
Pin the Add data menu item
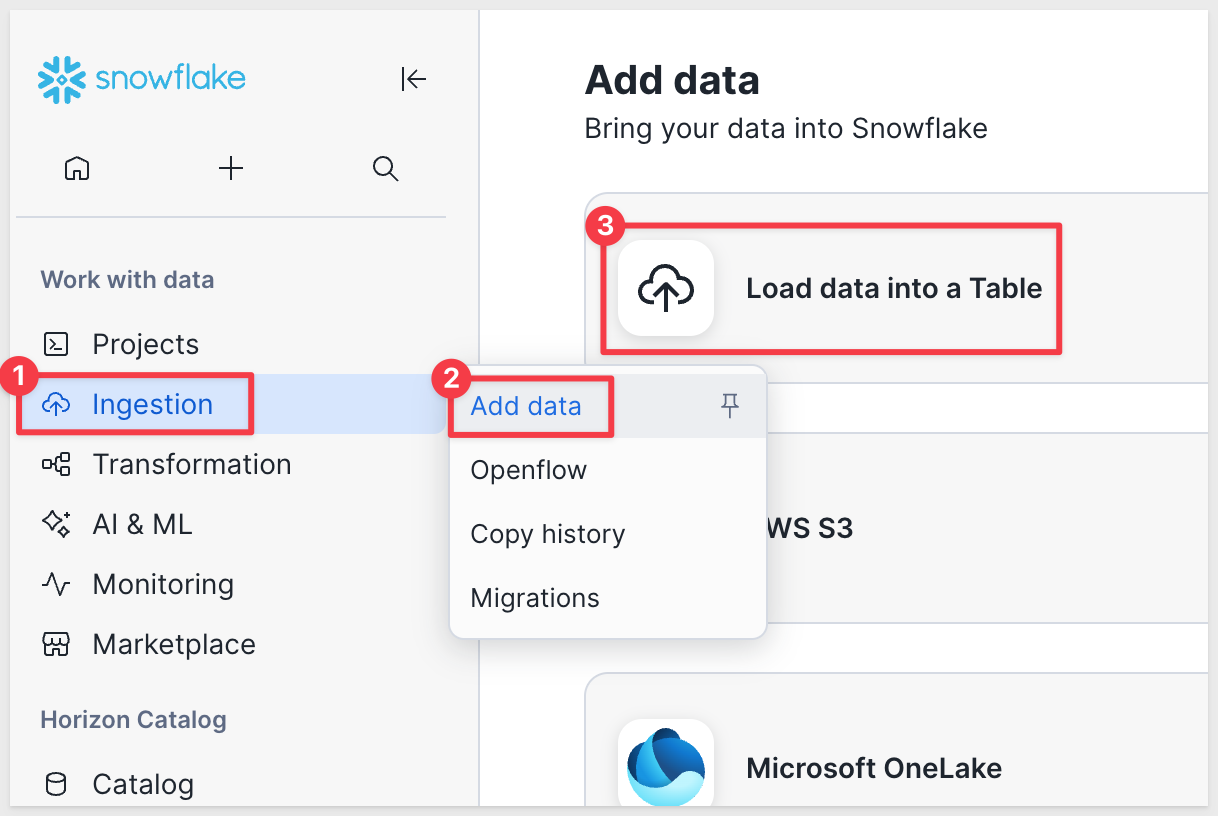pos(730,405)
